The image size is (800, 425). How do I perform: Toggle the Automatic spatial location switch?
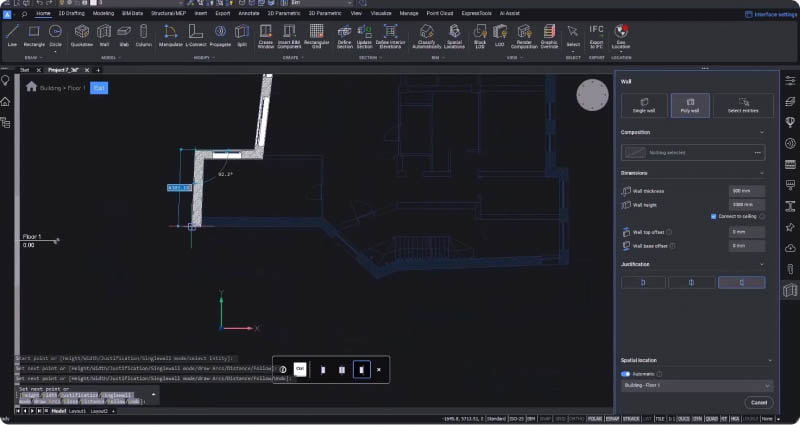point(625,374)
